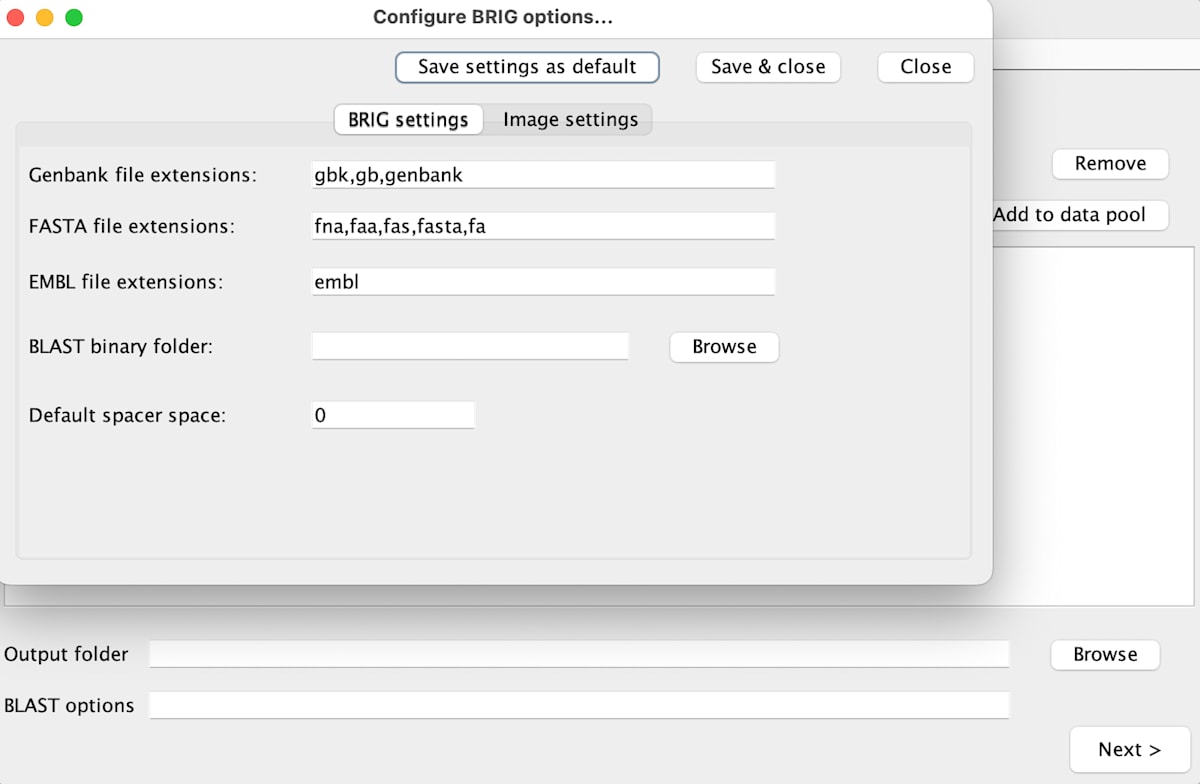The width and height of the screenshot is (1200, 784).
Task: Focus the Output folder field
Action: pyautogui.click(x=579, y=654)
